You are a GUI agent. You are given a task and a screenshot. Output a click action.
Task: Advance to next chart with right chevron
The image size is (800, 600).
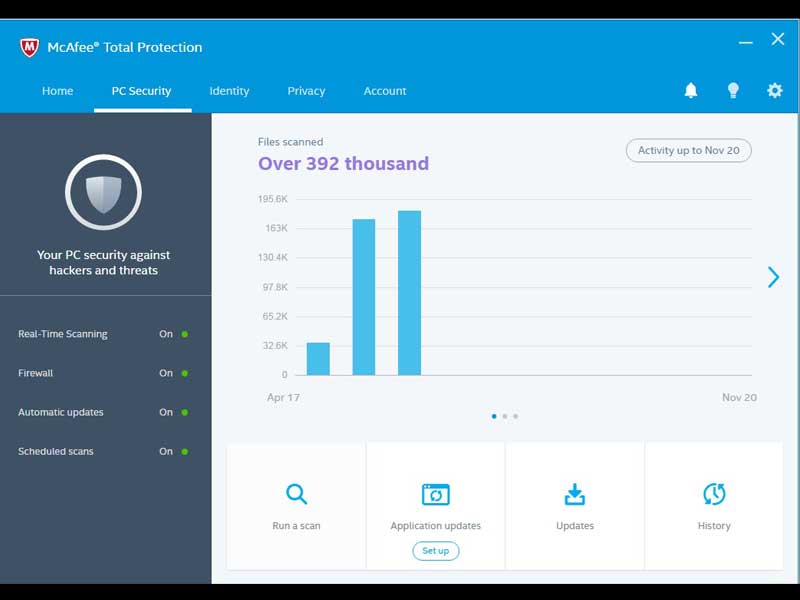[773, 277]
